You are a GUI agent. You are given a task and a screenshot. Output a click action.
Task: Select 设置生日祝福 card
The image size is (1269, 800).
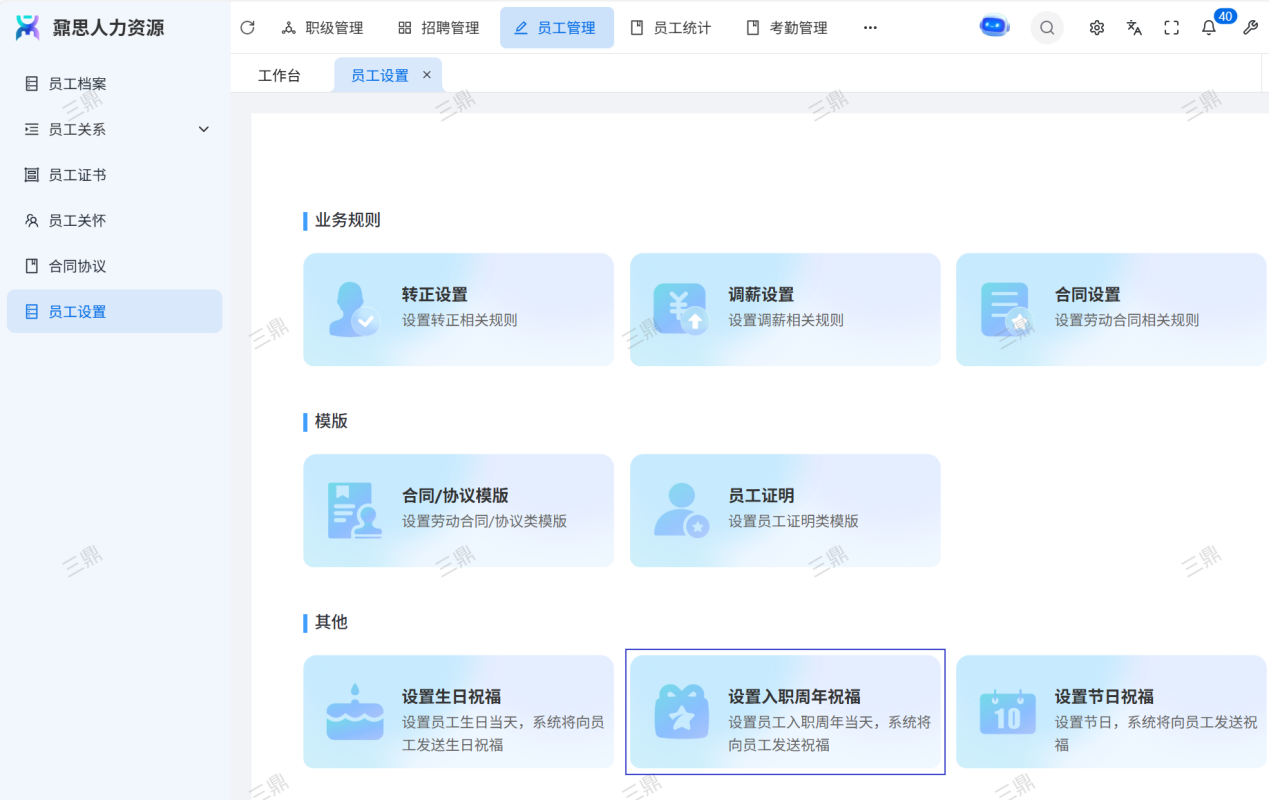pos(458,711)
